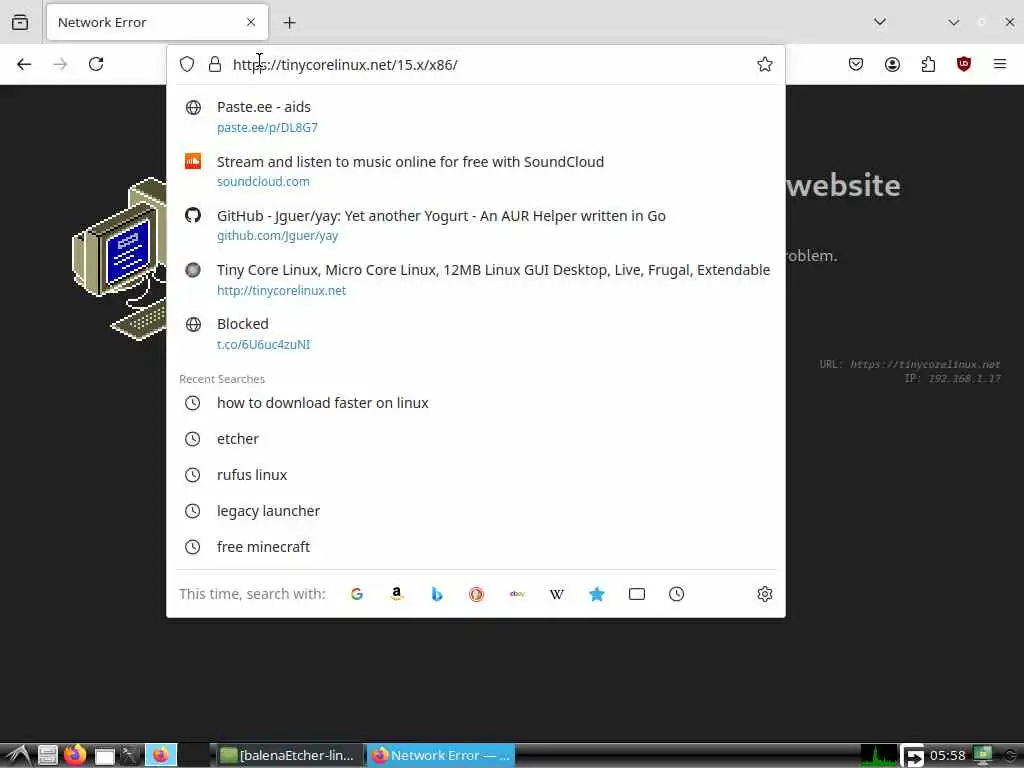The width and height of the screenshot is (1024, 768).
Task: Open the Firefox View tab list icon
Action: [20, 22]
